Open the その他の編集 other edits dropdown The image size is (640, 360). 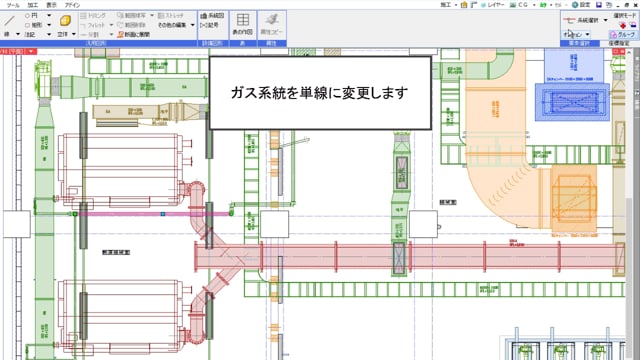176,25
